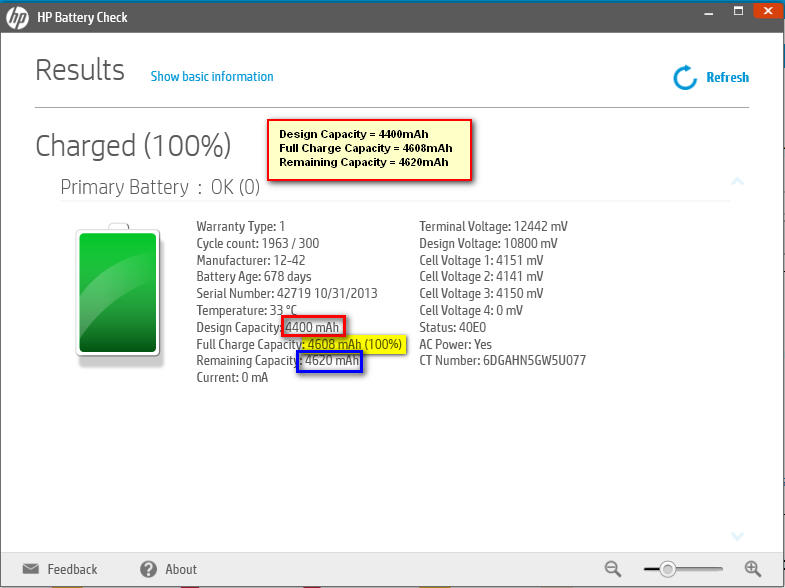
Task: Click 'Terminal Voltage: 12442 mV' text
Action: click(494, 227)
